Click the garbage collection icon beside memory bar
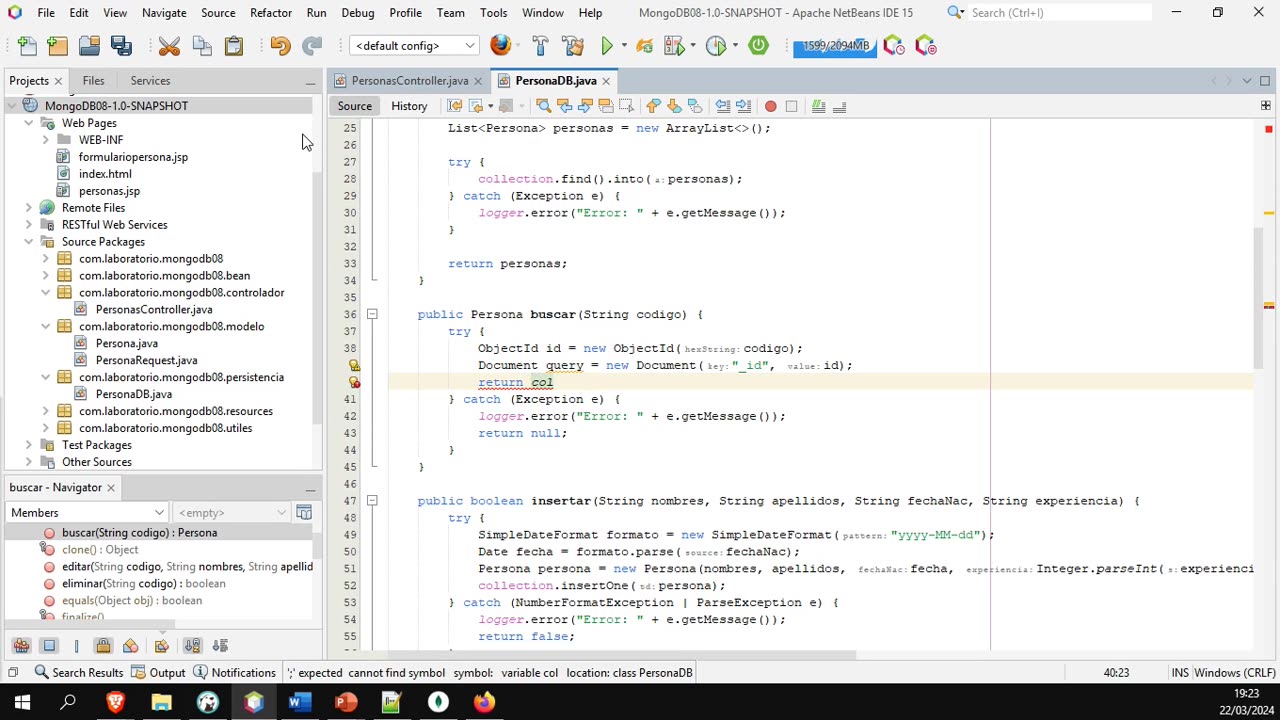This screenshot has height=720, width=1280. pos(894,46)
